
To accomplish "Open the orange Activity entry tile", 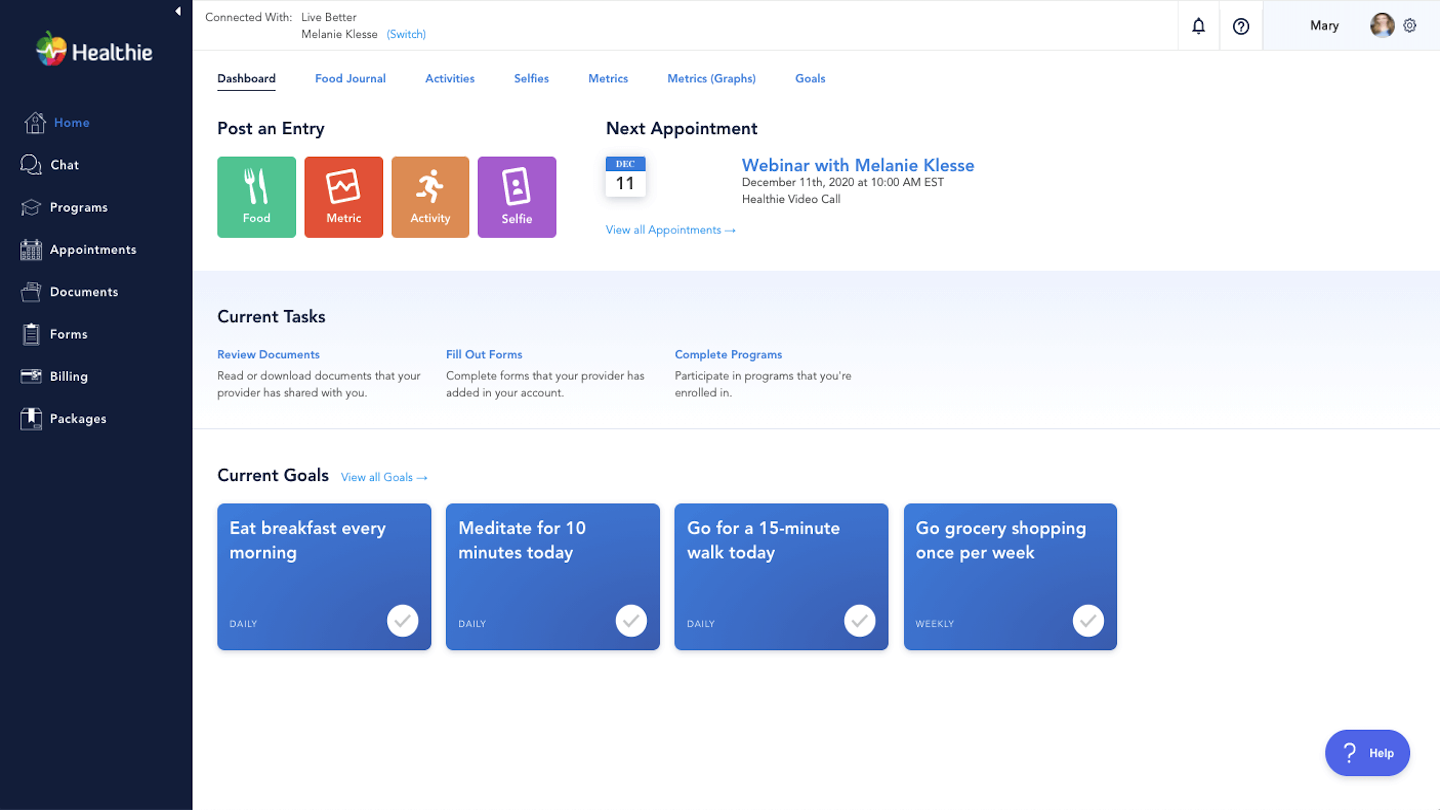I will (x=430, y=196).
